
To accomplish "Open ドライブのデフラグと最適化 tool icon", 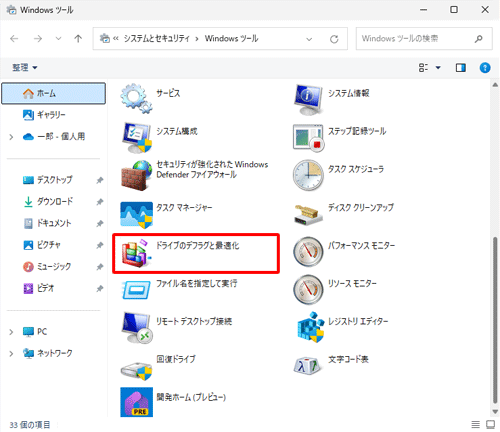I will [x=137, y=253].
